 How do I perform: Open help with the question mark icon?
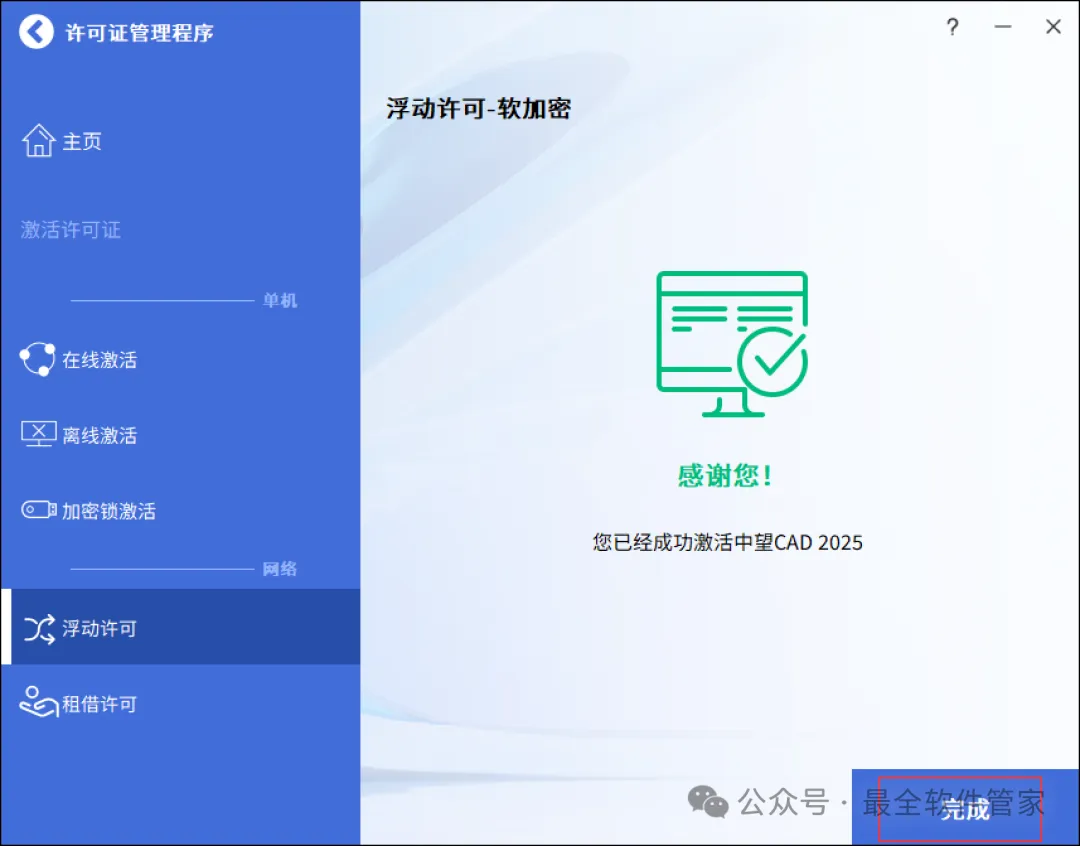[953, 27]
